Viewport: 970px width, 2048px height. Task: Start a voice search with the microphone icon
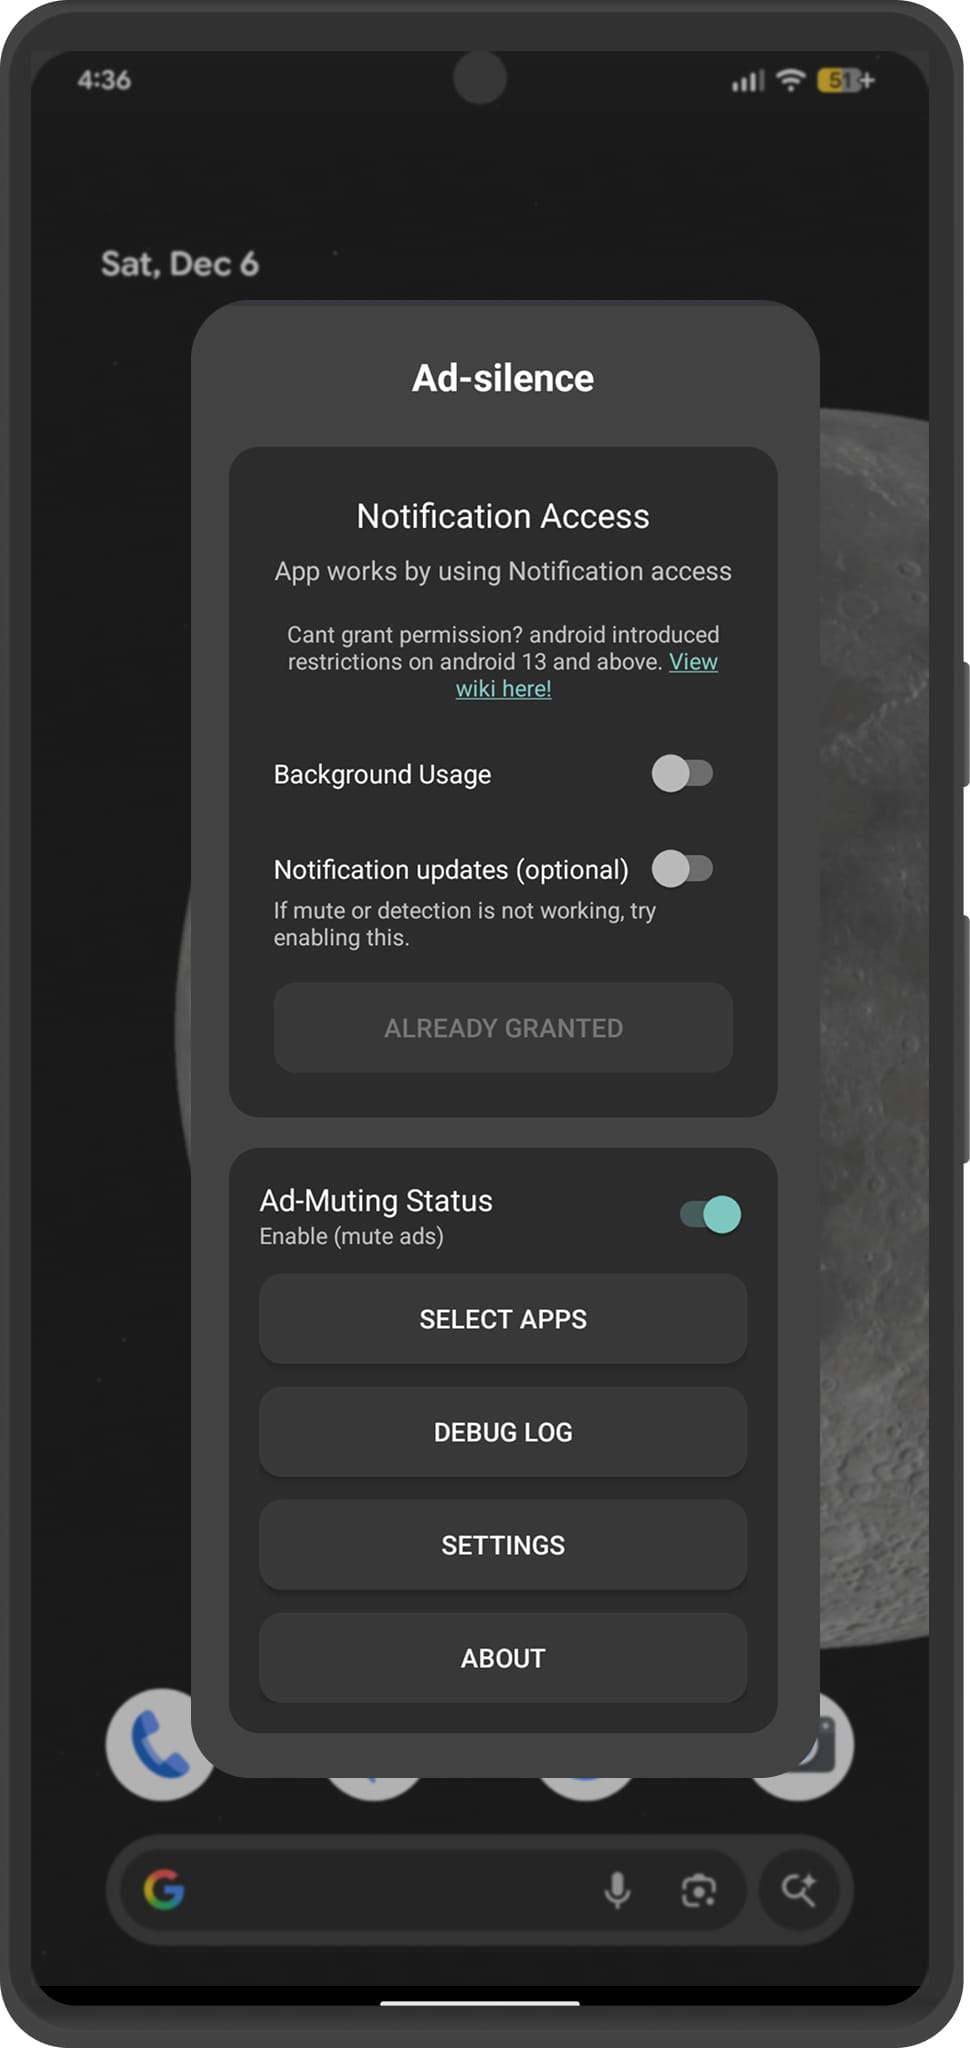click(x=617, y=1888)
